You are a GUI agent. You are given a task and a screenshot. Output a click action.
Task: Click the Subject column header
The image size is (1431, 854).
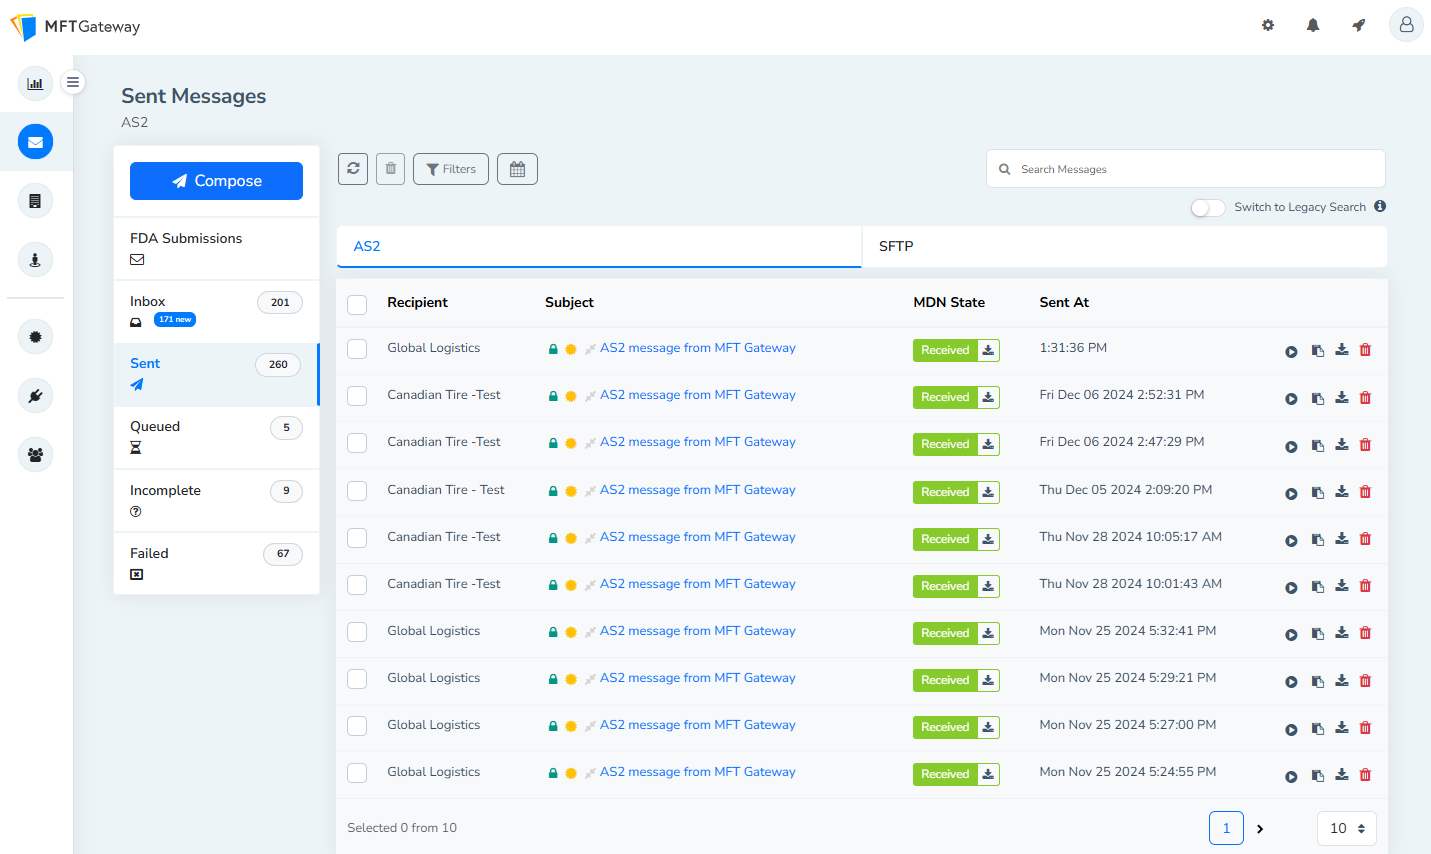click(x=569, y=302)
